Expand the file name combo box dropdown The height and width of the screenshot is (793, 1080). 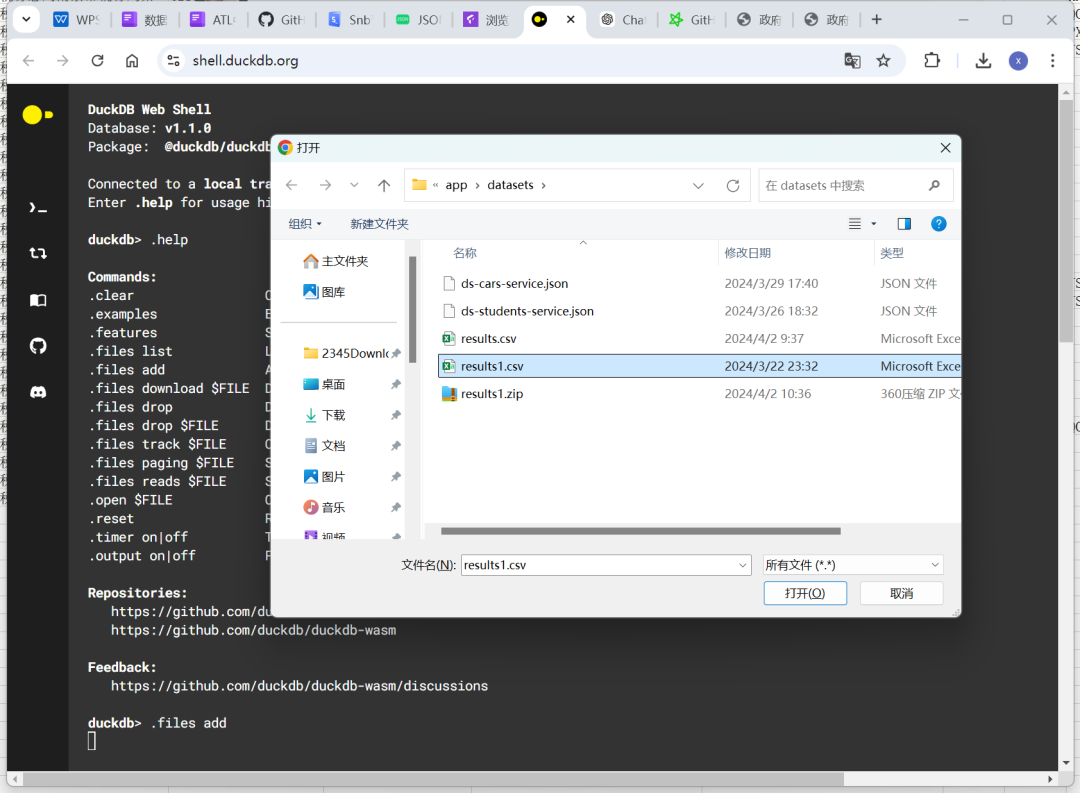741,564
